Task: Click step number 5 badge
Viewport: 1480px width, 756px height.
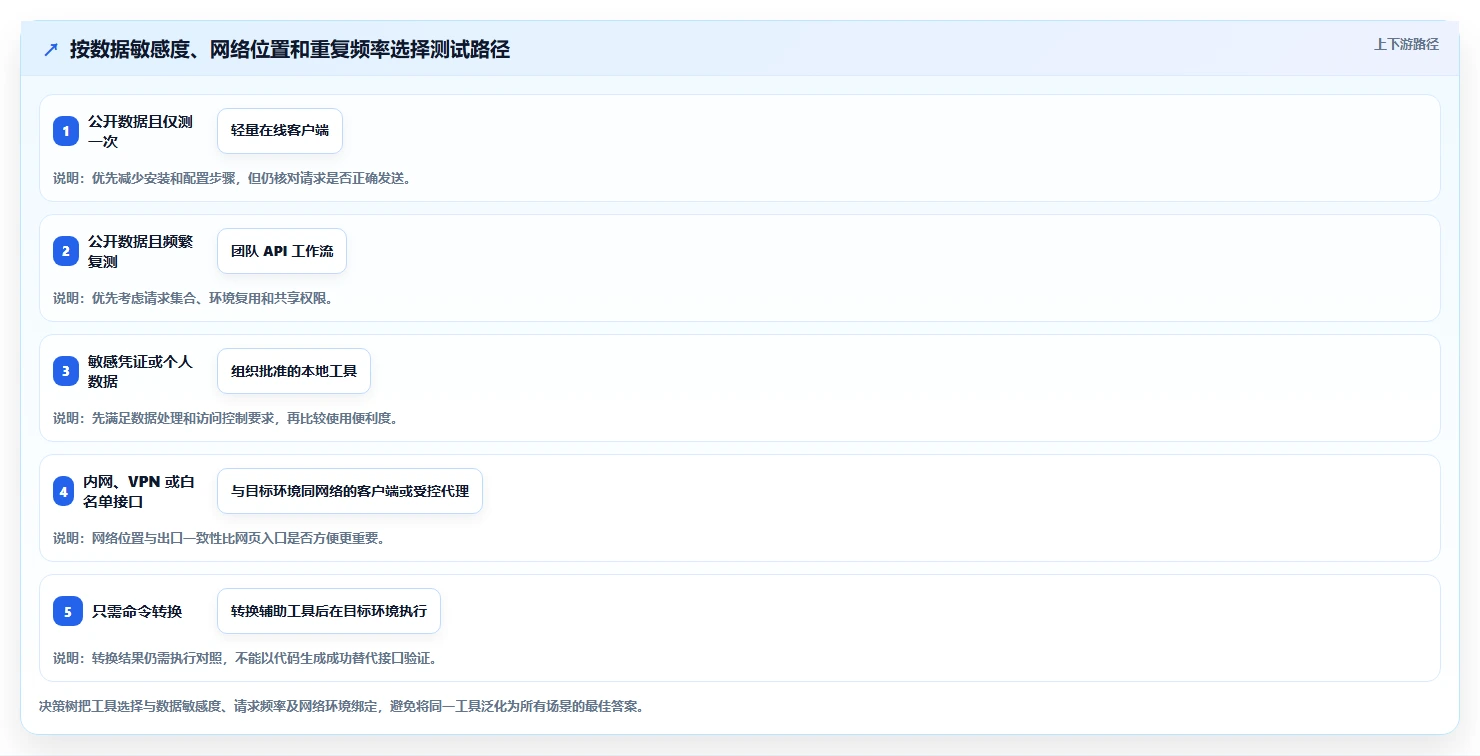Action: click(68, 611)
